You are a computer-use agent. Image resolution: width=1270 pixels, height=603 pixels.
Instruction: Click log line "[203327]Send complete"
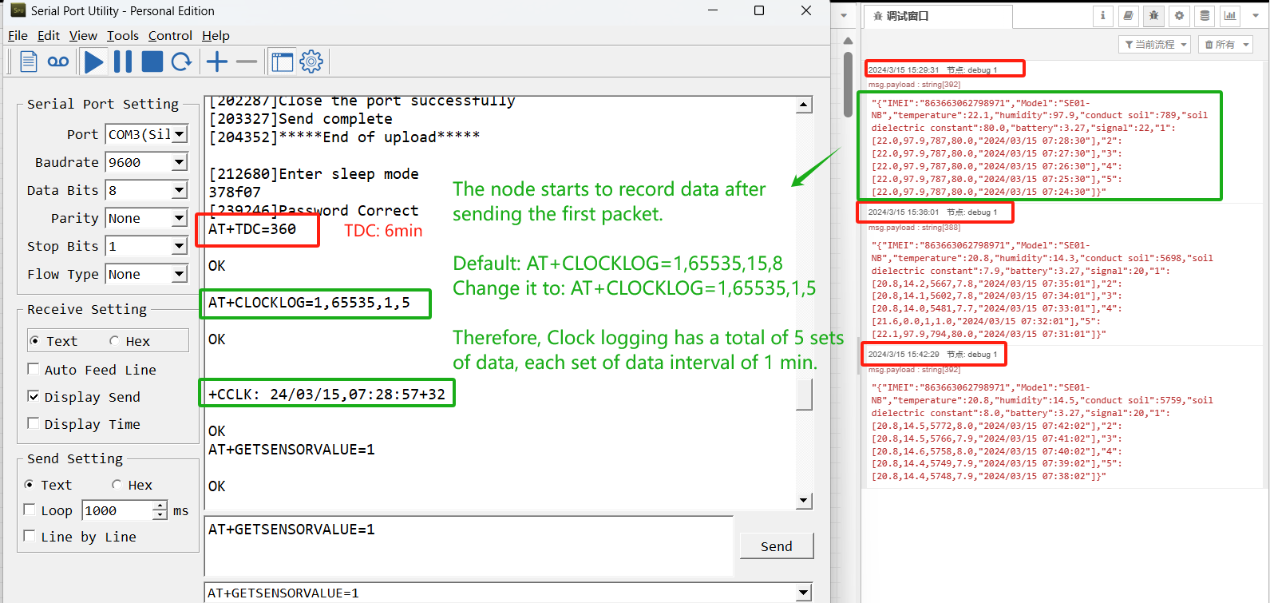(300, 119)
